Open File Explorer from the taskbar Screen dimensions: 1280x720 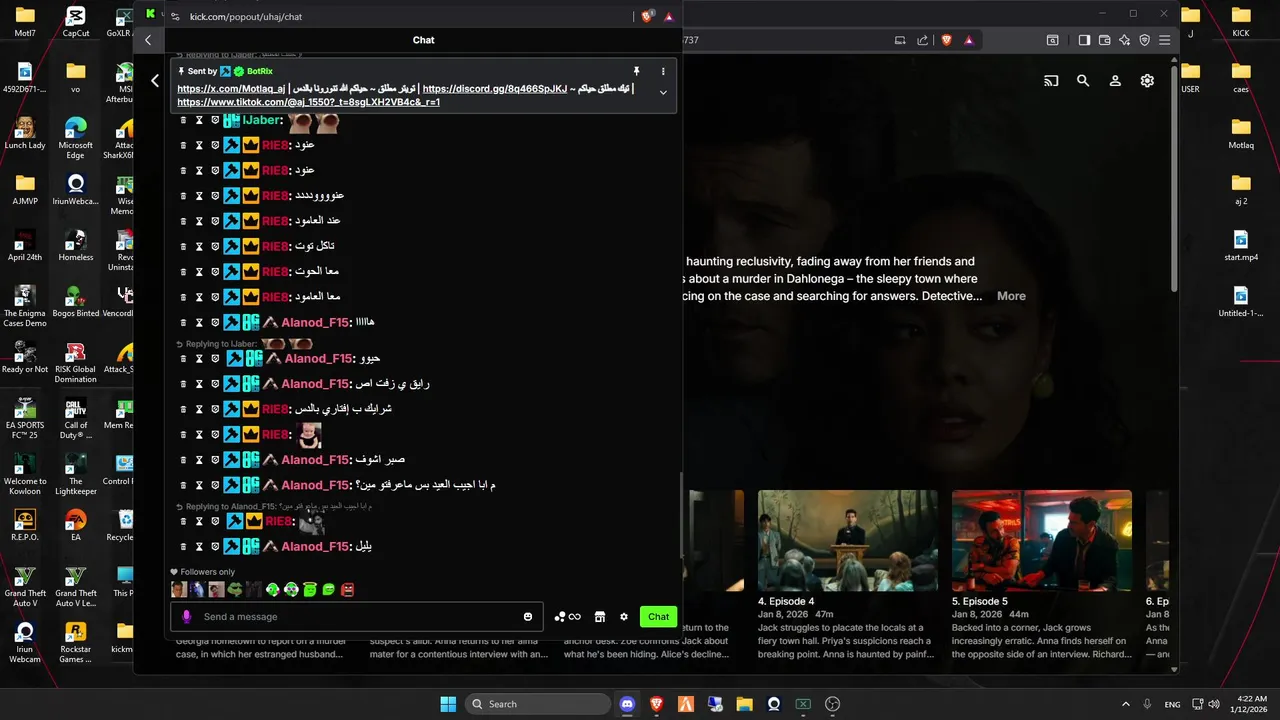745,704
